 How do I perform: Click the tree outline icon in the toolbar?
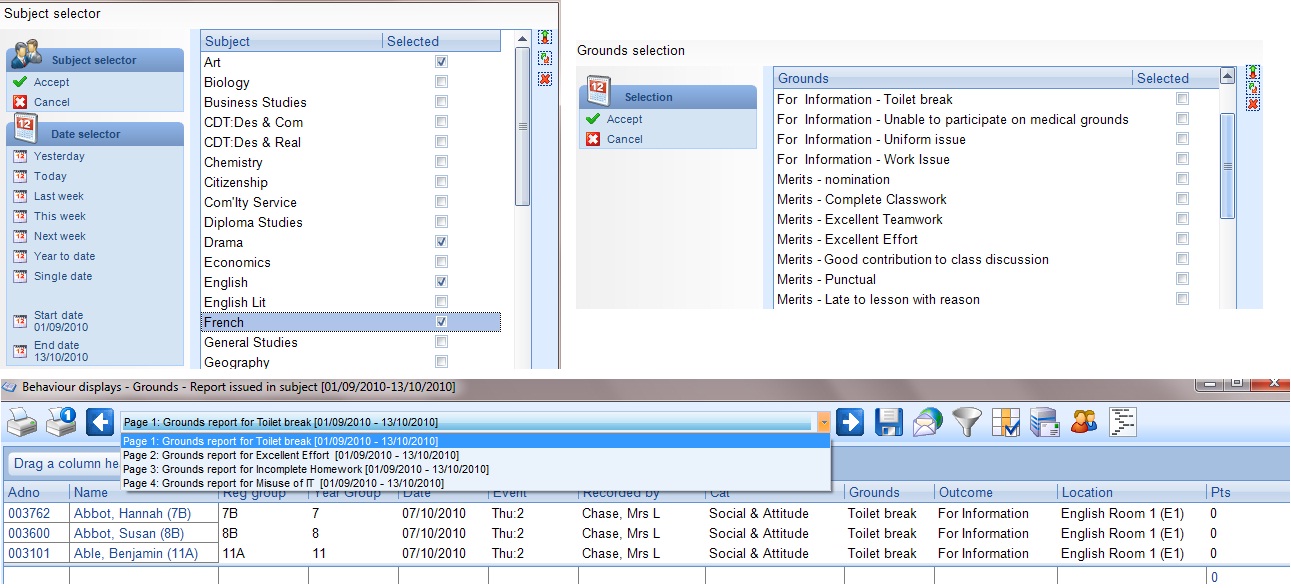(1123, 422)
